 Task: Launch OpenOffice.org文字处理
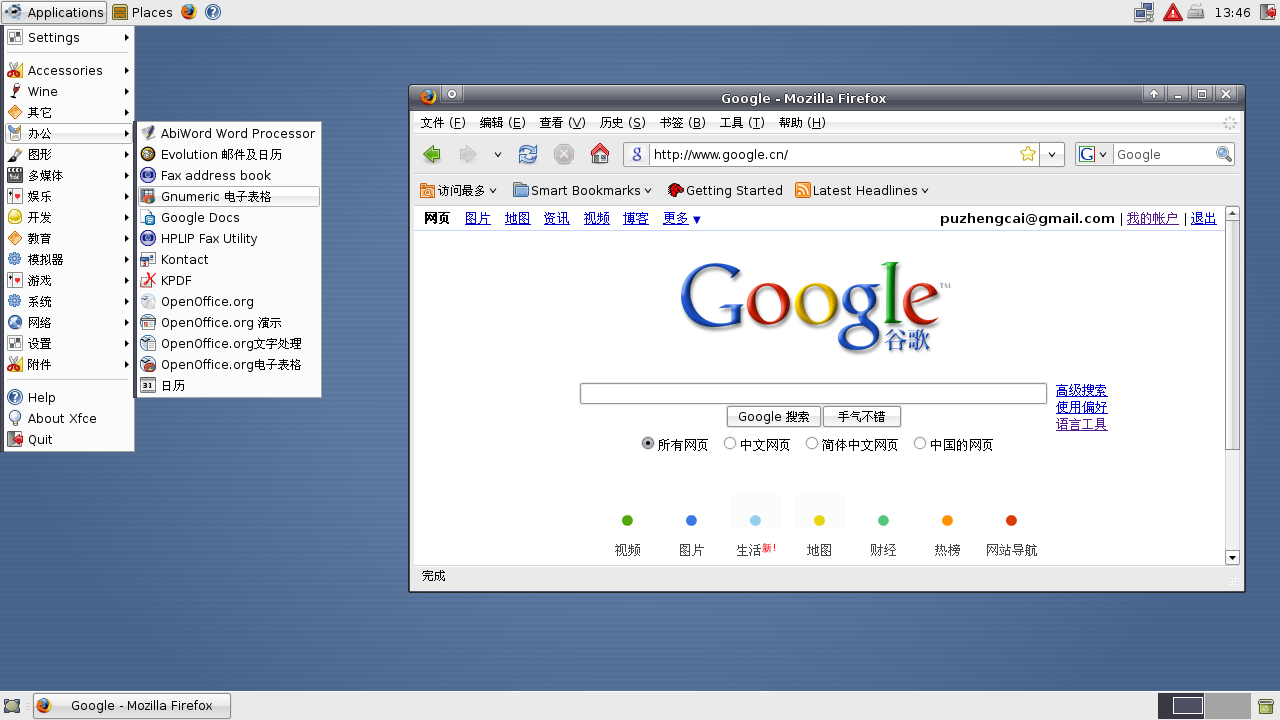[229, 343]
